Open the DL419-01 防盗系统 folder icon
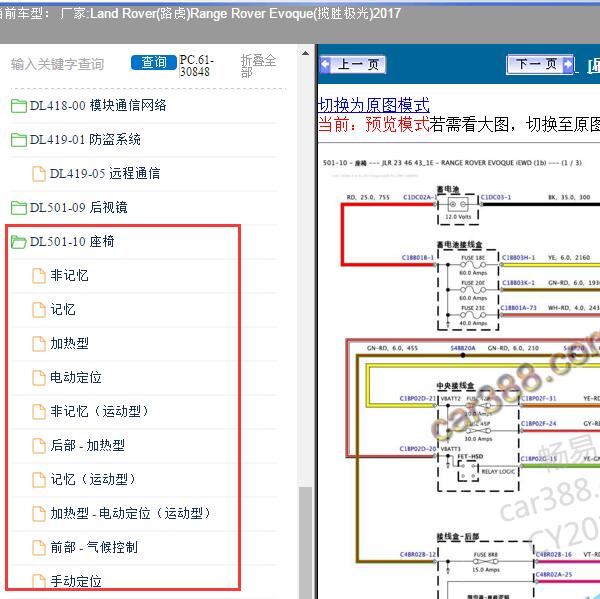The width and height of the screenshot is (600, 599). (18, 140)
